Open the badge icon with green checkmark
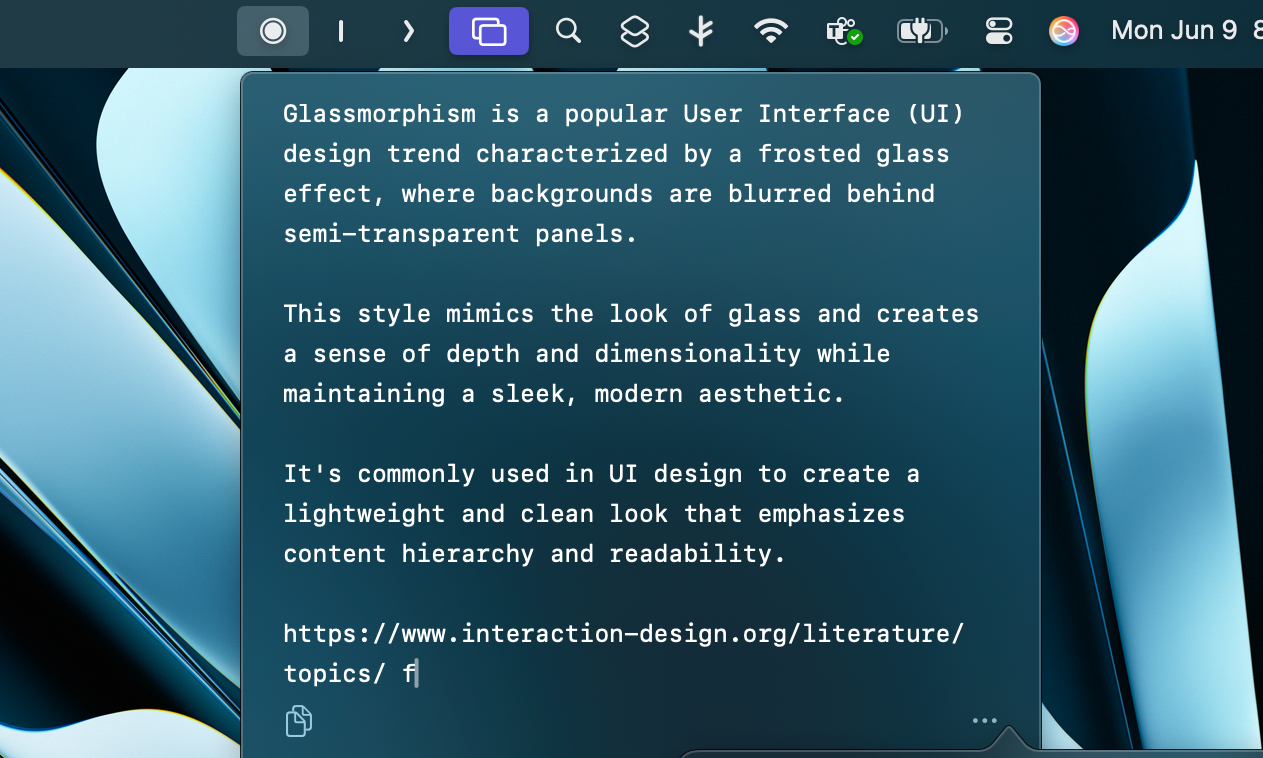This screenshot has height=758, width=1263. tap(845, 31)
